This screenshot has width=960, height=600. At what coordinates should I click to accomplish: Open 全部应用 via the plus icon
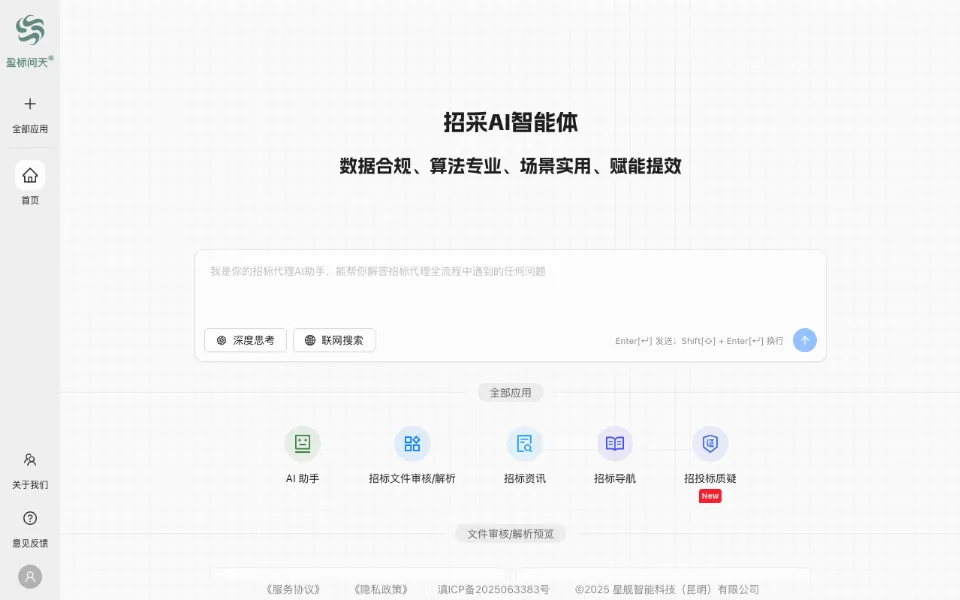click(30, 104)
